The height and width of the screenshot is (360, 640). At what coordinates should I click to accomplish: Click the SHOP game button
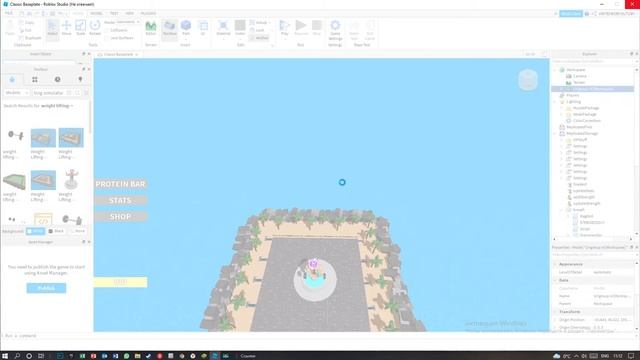coord(120,217)
